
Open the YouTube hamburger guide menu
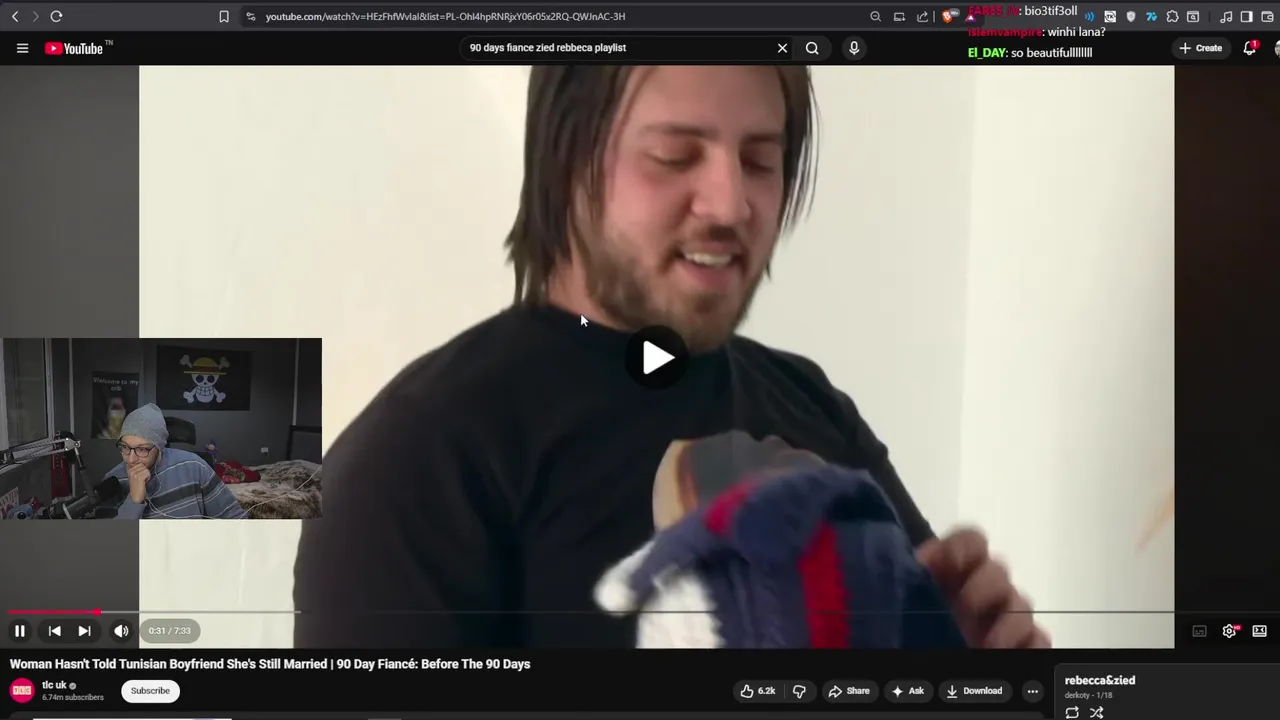(22, 48)
